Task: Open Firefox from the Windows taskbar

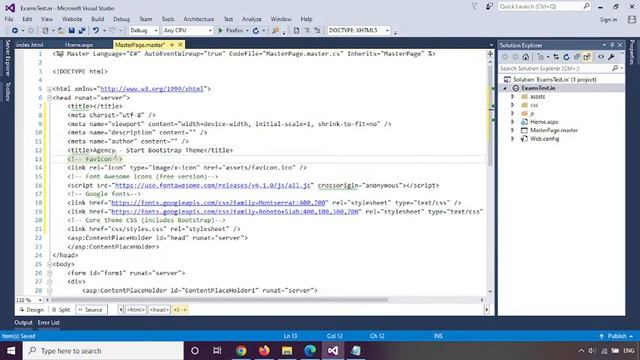Action: pyautogui.click(x=264, y=351)
